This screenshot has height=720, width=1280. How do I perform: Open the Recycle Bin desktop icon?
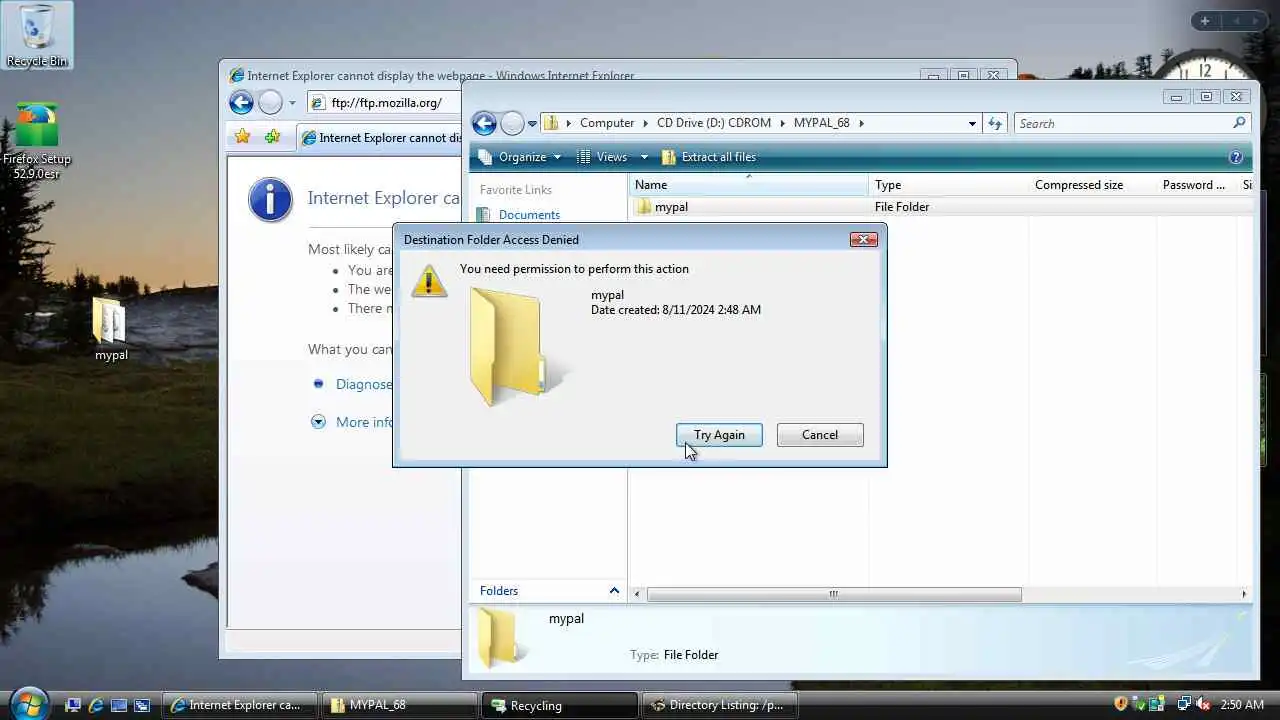tap(37, 36)
